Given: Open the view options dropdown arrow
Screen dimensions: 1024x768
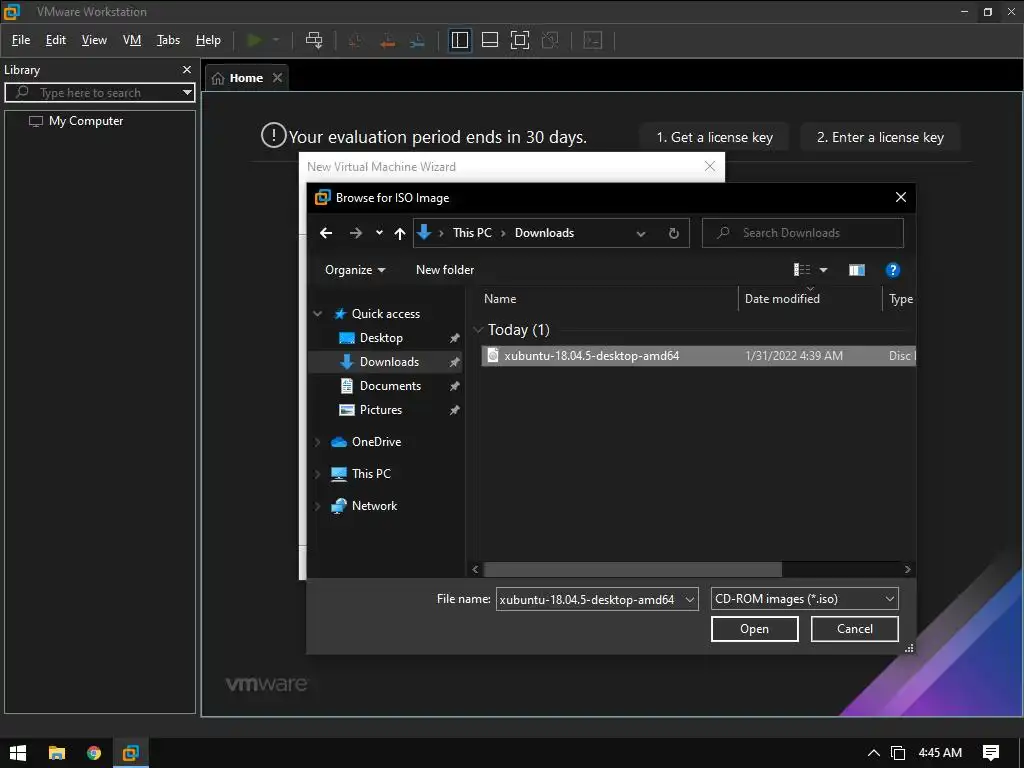Looking at the screenshot, I should click(x=824, y=270).
